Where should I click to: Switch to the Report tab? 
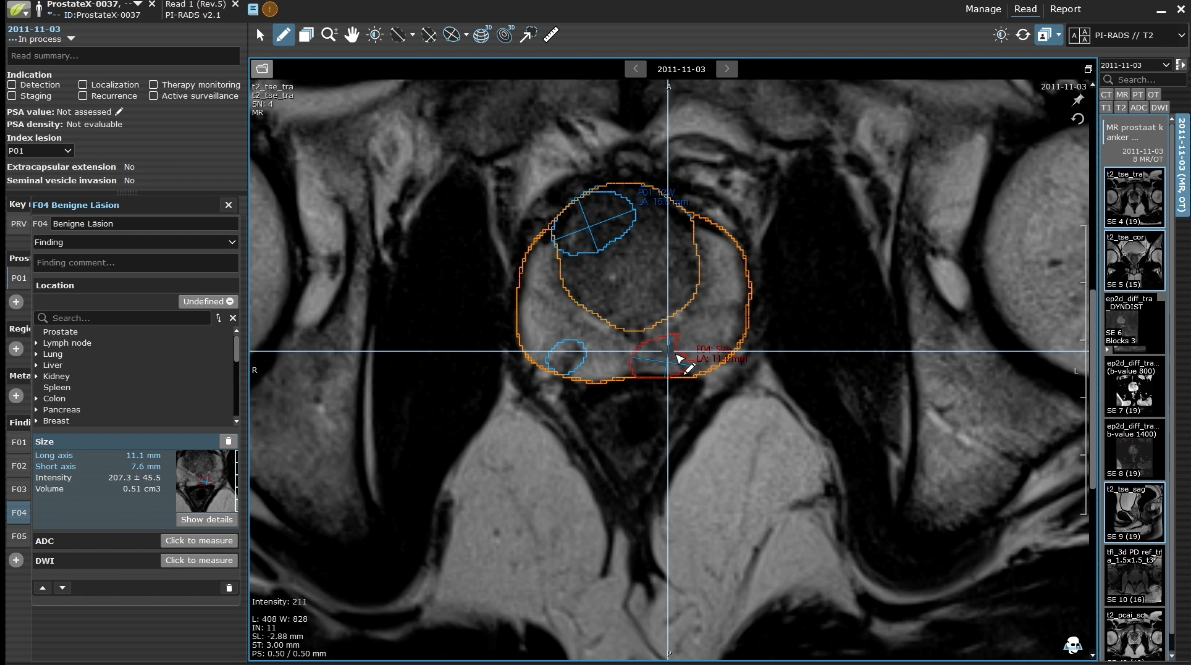click(x=1065, y=9)
